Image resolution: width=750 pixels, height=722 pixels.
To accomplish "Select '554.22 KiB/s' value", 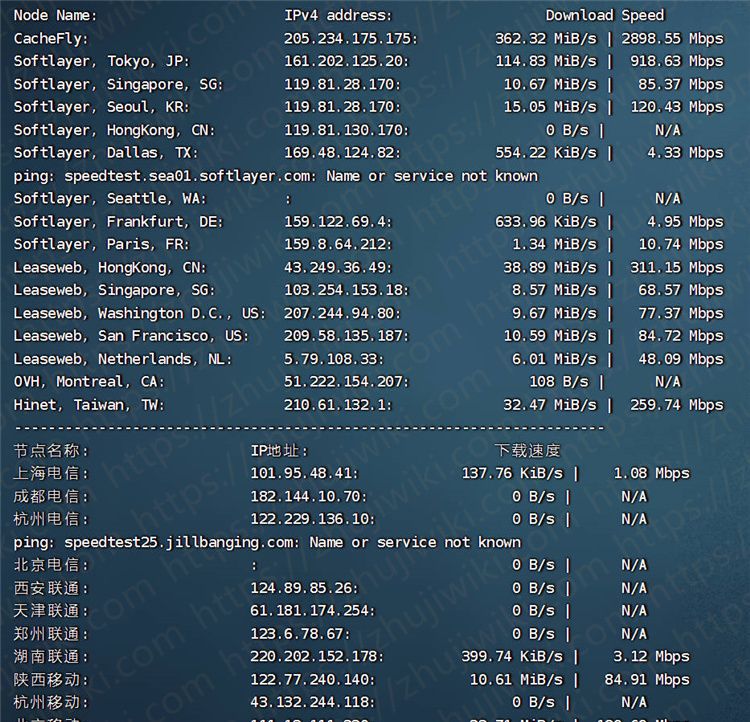I will [x=546, y=153].
